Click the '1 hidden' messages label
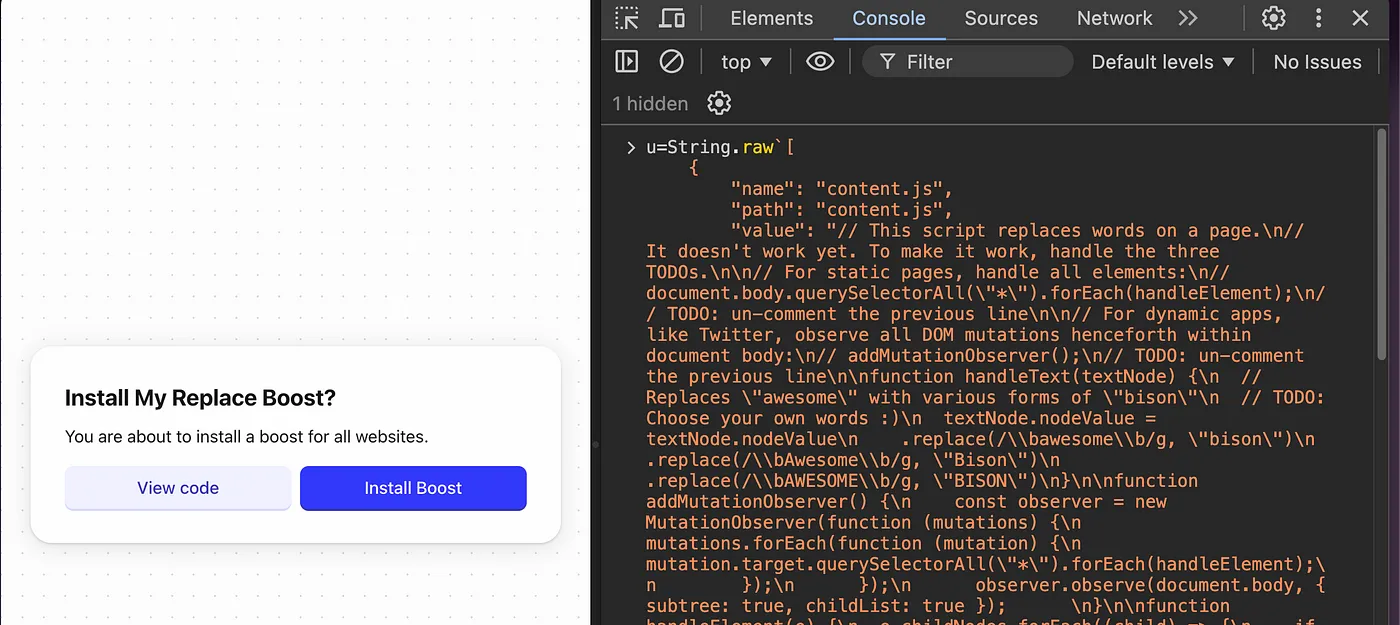Image resolution: width=1400 pixels, height=625 pixels. pos(650,103)
